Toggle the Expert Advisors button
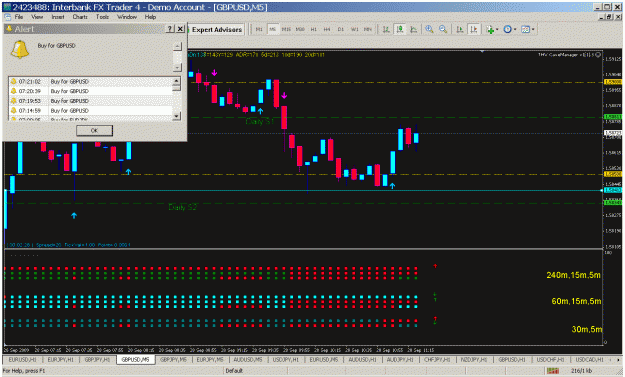Image resolution: width=625 pixels, height=377 pixels. pyautogui.click(x=215, y=29)
